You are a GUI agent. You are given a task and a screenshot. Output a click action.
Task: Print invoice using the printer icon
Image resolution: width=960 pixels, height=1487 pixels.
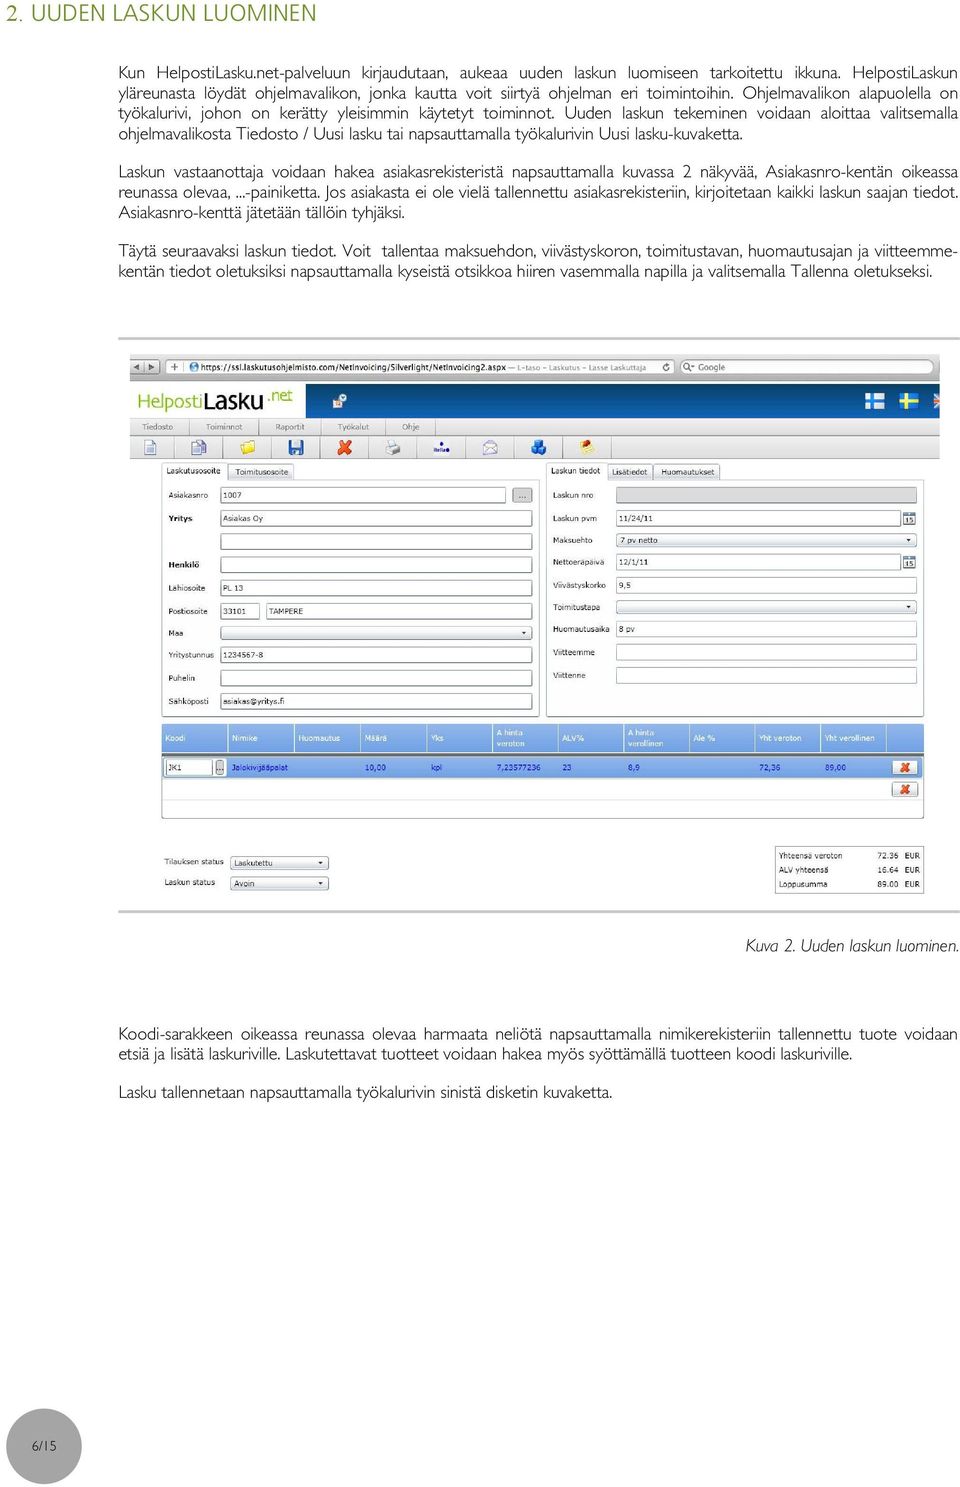[393, 447]
